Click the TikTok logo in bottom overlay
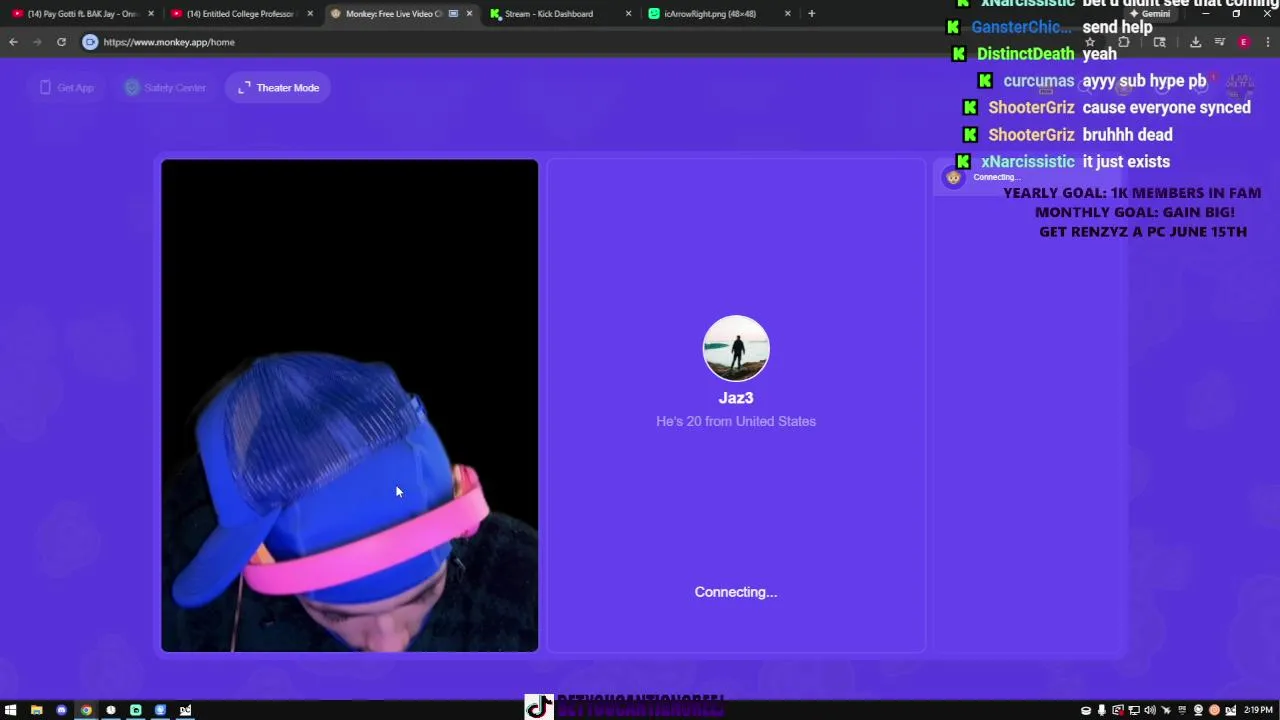The image size is (1280, 720). point(538,707)
